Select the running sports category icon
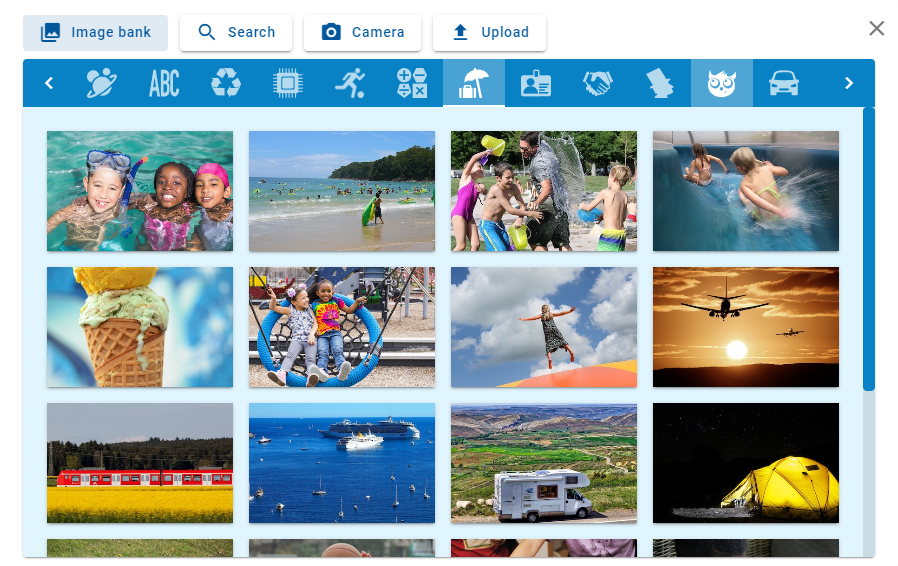Image resolution: width=898 pixels, height=566 pixels. [x=350, y=83]
